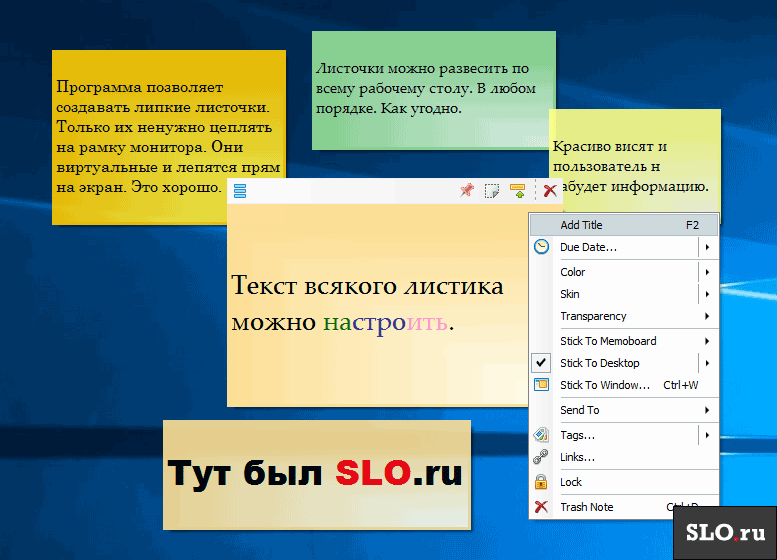777x560 pixels.
Task: Choose Add Title from the context menu
Action: pyautogui.click(x=624, y=225)
